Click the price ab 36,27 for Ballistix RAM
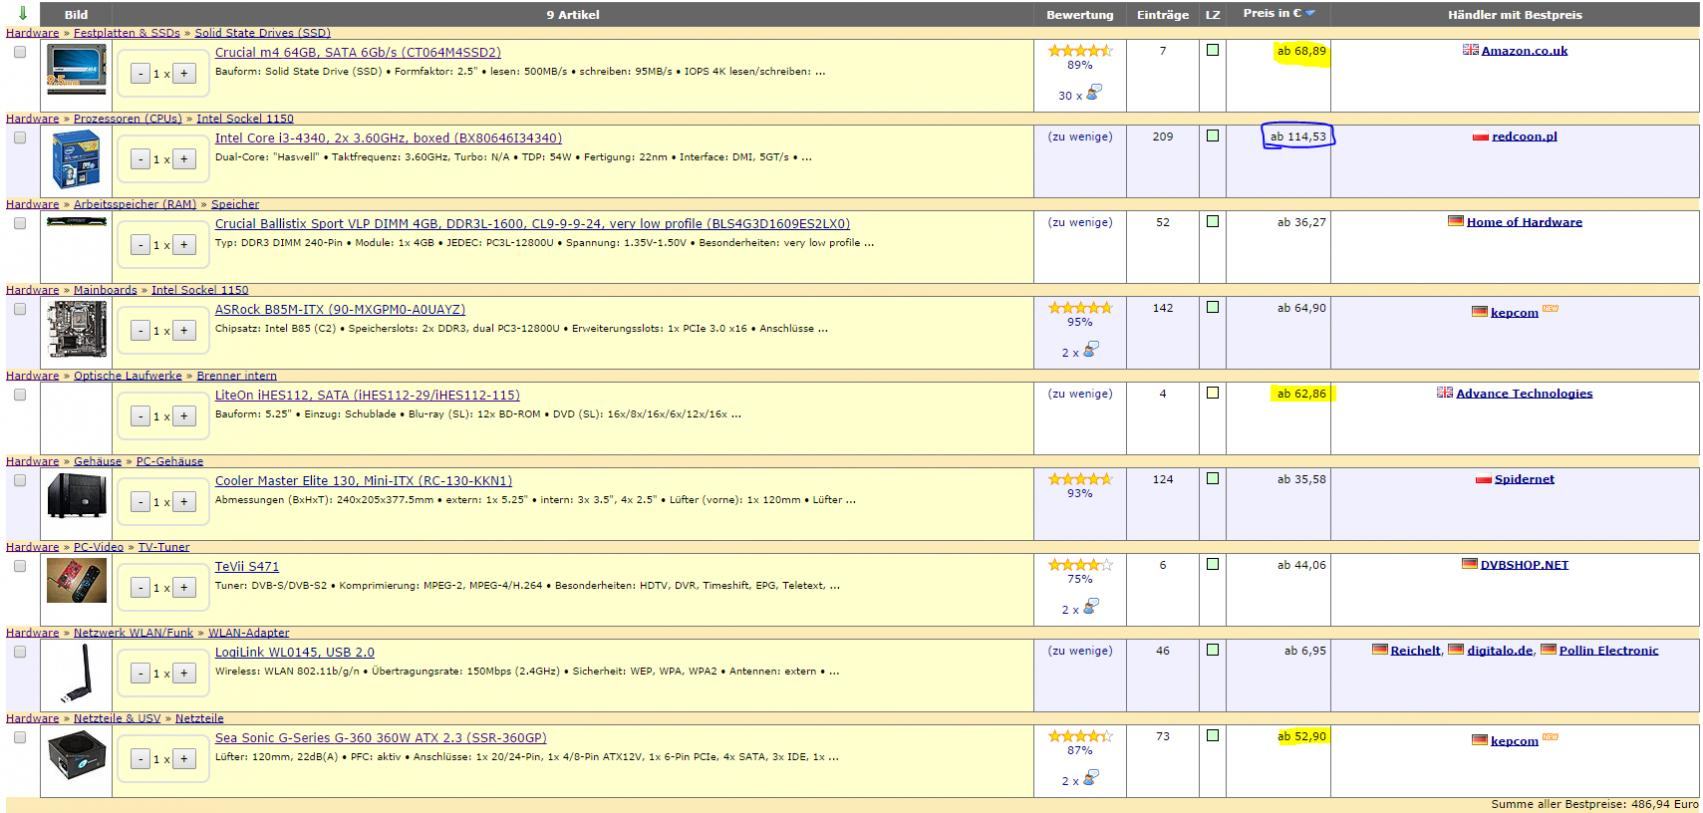Image resolution: width=1703 pixels, height=813 pixels. click(1301, 222)
